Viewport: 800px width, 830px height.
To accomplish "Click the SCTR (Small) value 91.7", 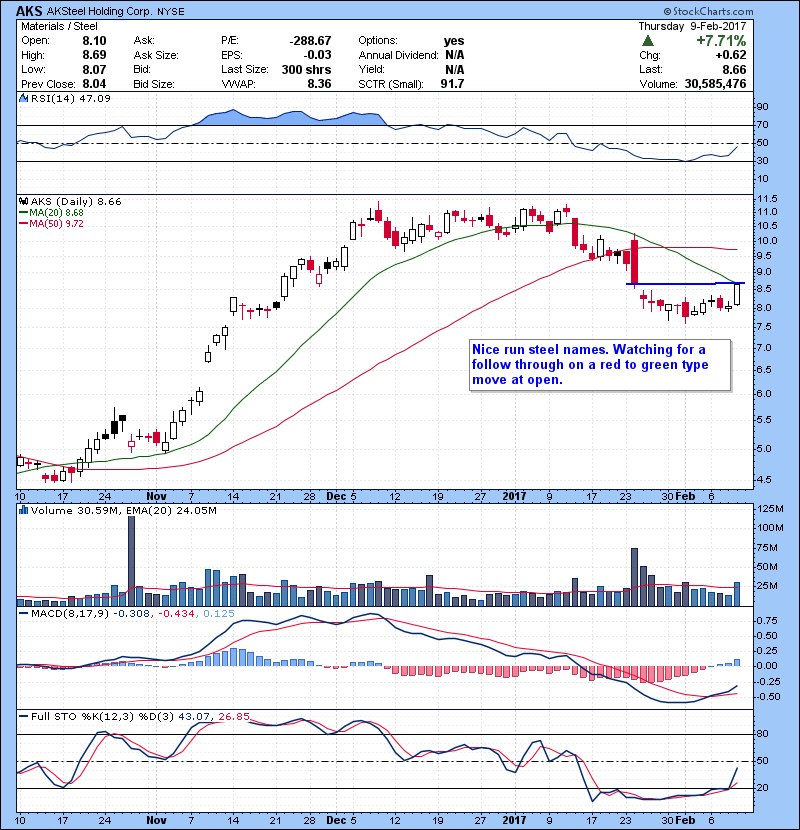I will pyautogui.click(x=452, y=84).
